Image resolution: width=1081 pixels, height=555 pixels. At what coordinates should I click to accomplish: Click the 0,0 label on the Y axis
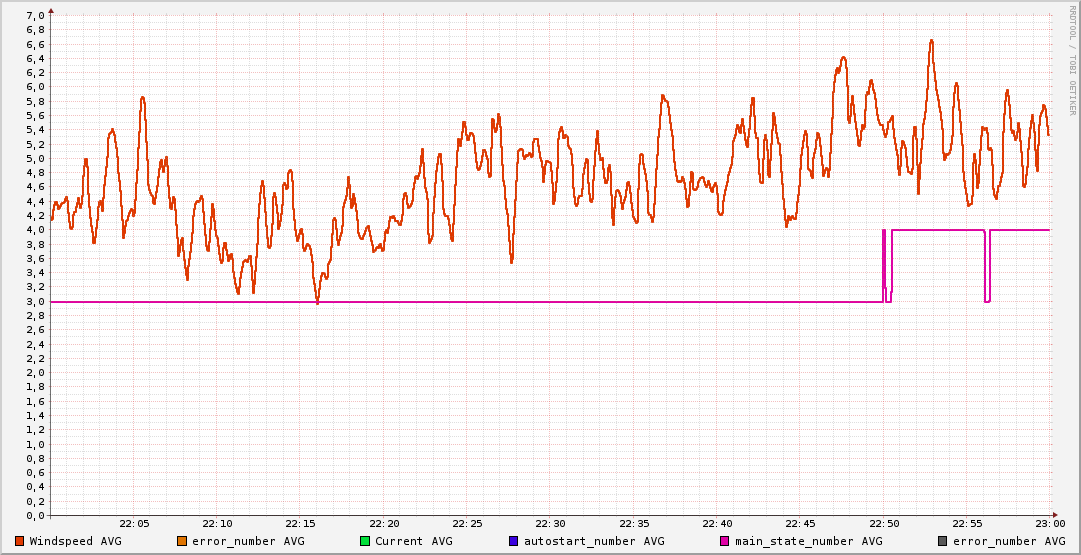pos(34,515)
